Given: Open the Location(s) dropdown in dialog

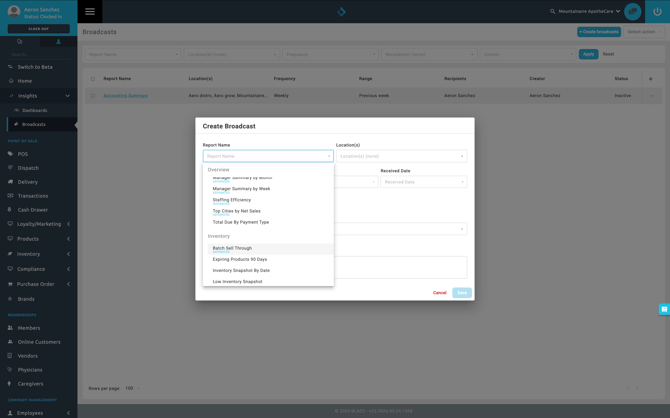Looking at the screenshot, I should coord(400,156).
